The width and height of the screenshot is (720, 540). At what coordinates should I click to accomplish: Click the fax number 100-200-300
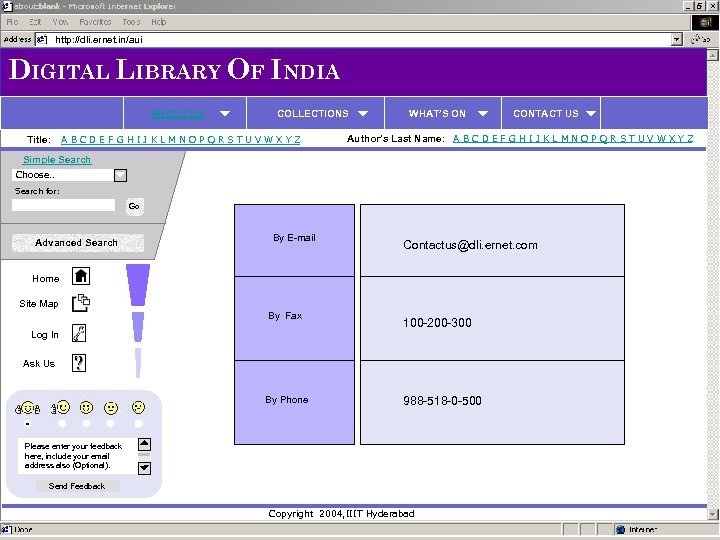[437, 323]
